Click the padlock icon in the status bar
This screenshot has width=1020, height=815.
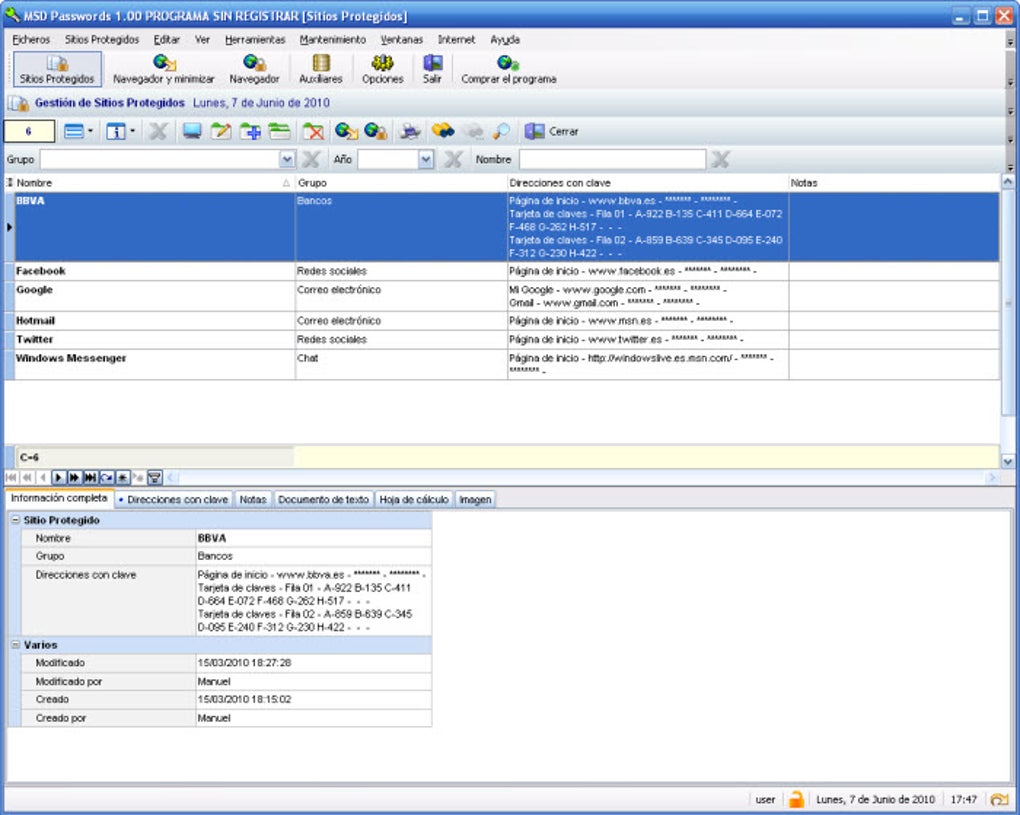(x=796, y=799)
